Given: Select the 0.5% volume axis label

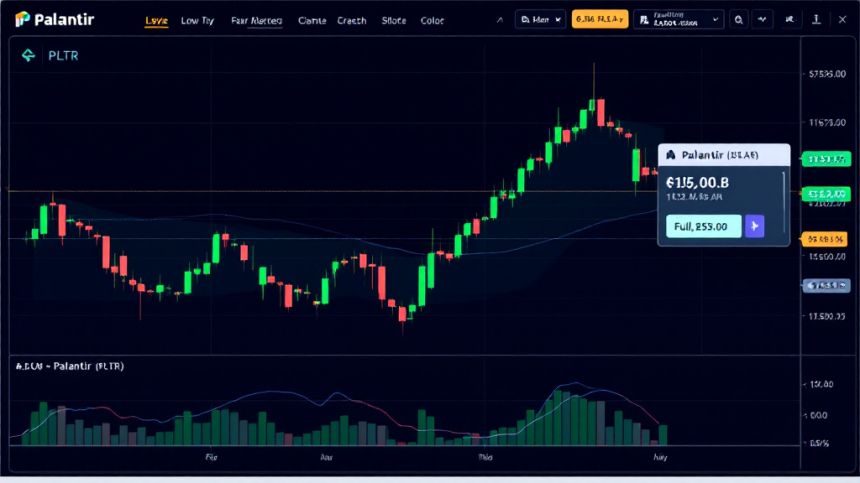Looking at the screenshot, I should (x=819, y=443).
